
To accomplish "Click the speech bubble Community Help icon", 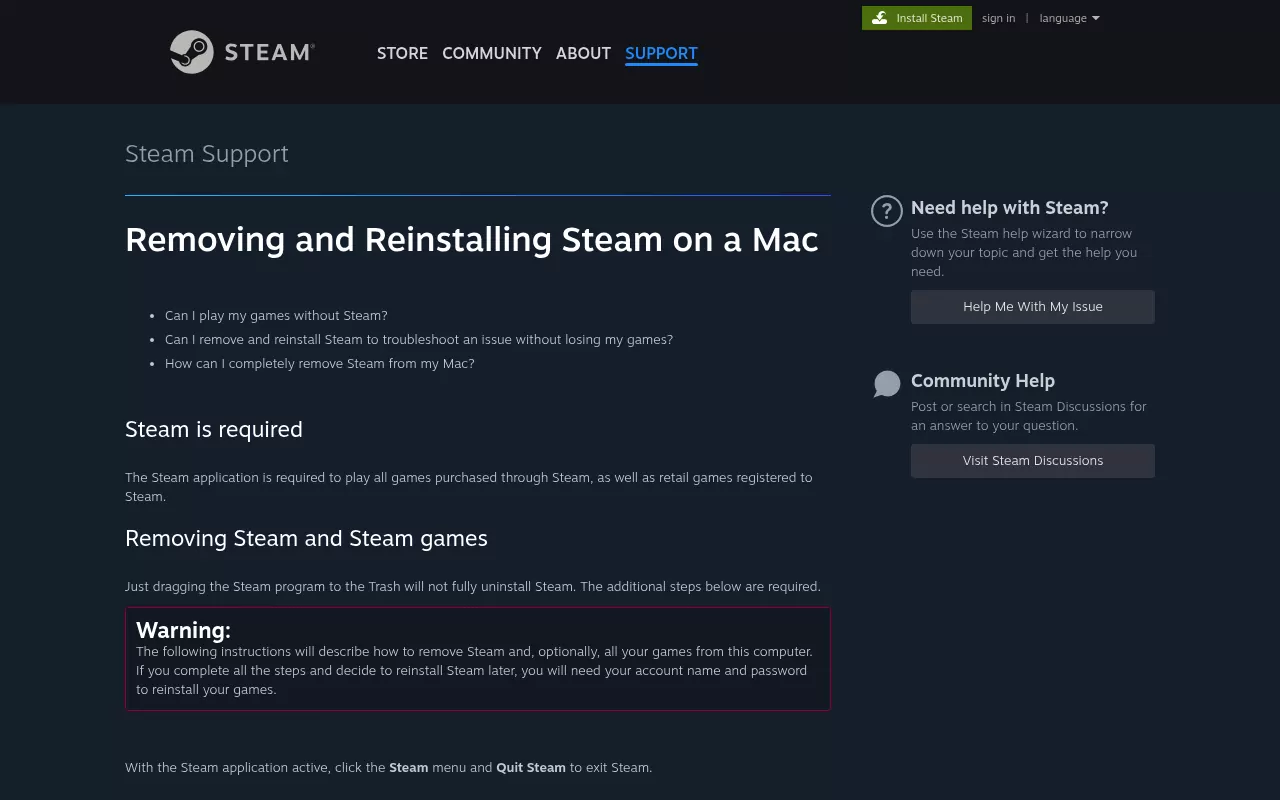I will [887, 384].
